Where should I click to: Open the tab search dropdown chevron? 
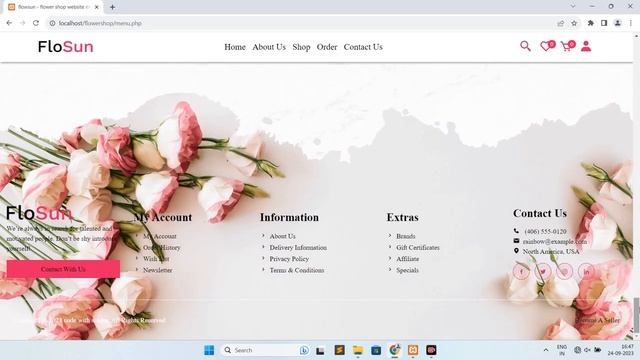(x=573, y=7)
